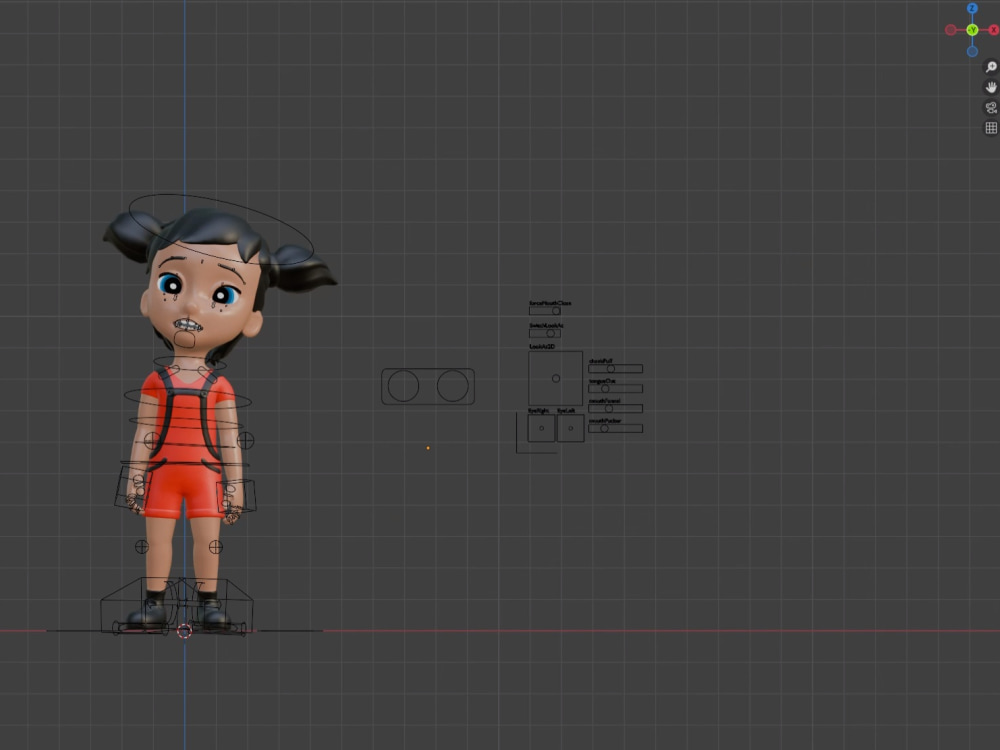Select the left circle of the eye target control
Screen dimensions: 1000x750
click(x=403, y=386)
